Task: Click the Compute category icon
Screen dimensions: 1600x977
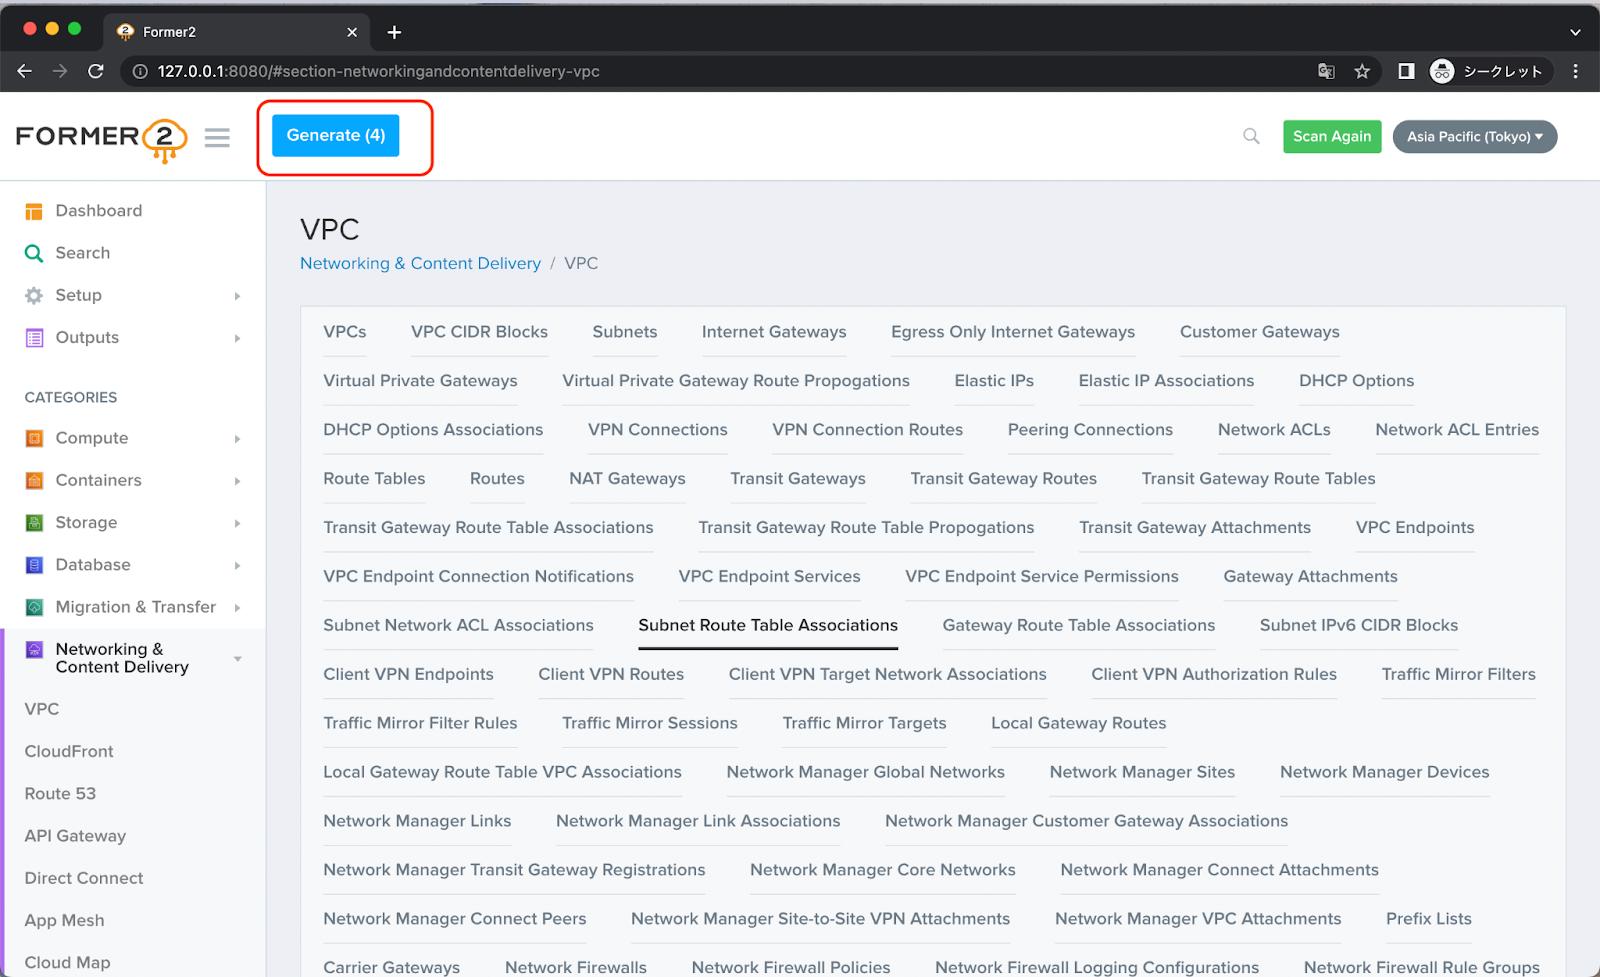Action: click(33, 438)
